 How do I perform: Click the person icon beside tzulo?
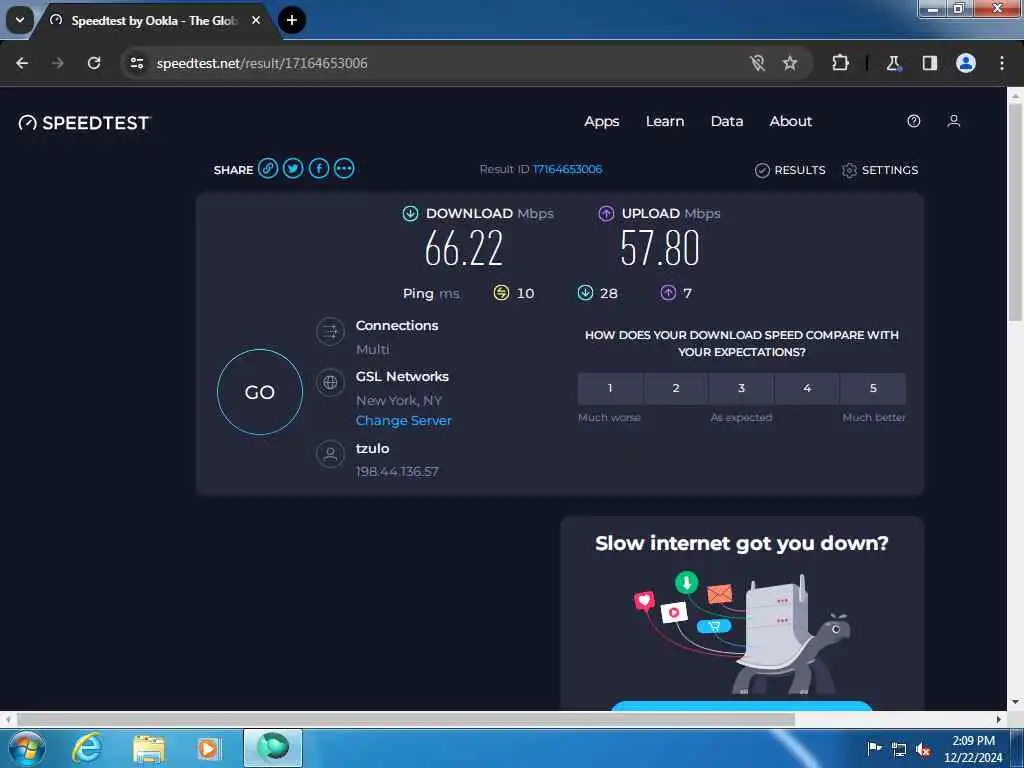[330, 454]
